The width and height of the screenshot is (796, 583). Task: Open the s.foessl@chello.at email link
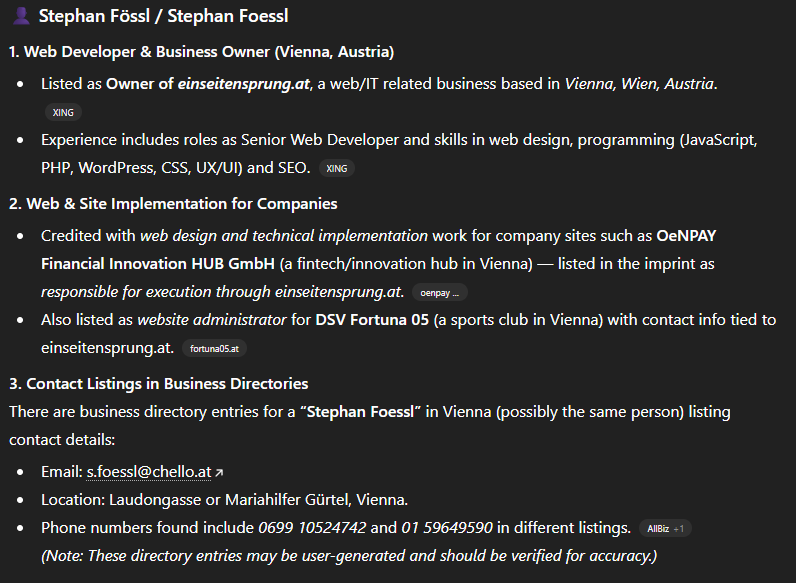click(147, 470)
